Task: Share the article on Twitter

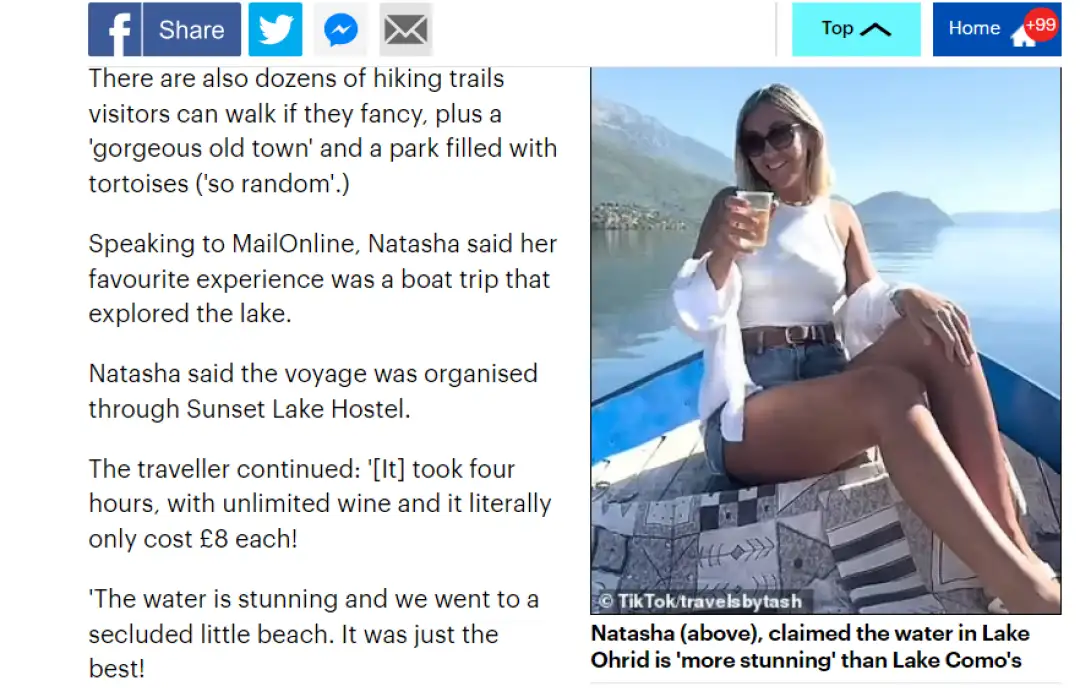Action: [275, 30]
